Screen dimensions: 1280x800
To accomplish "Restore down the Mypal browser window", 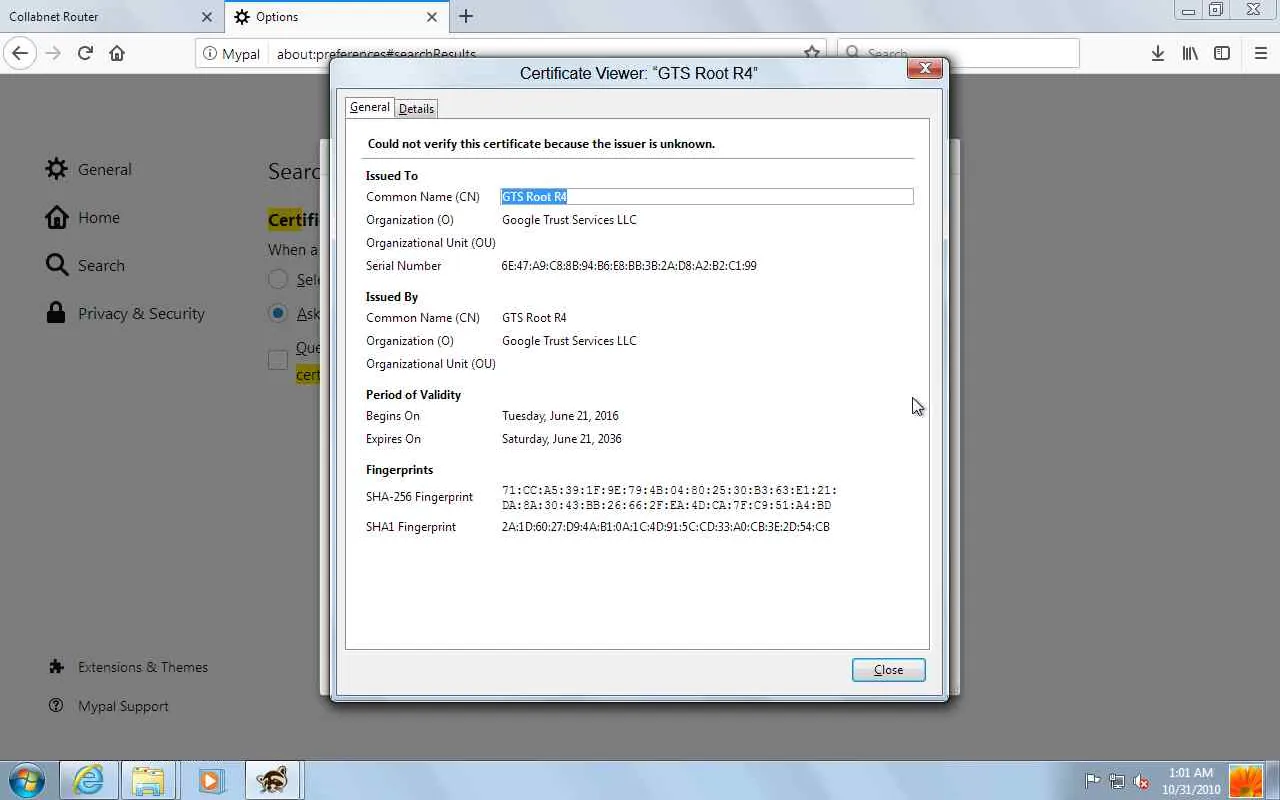I will click(1216, 11).
